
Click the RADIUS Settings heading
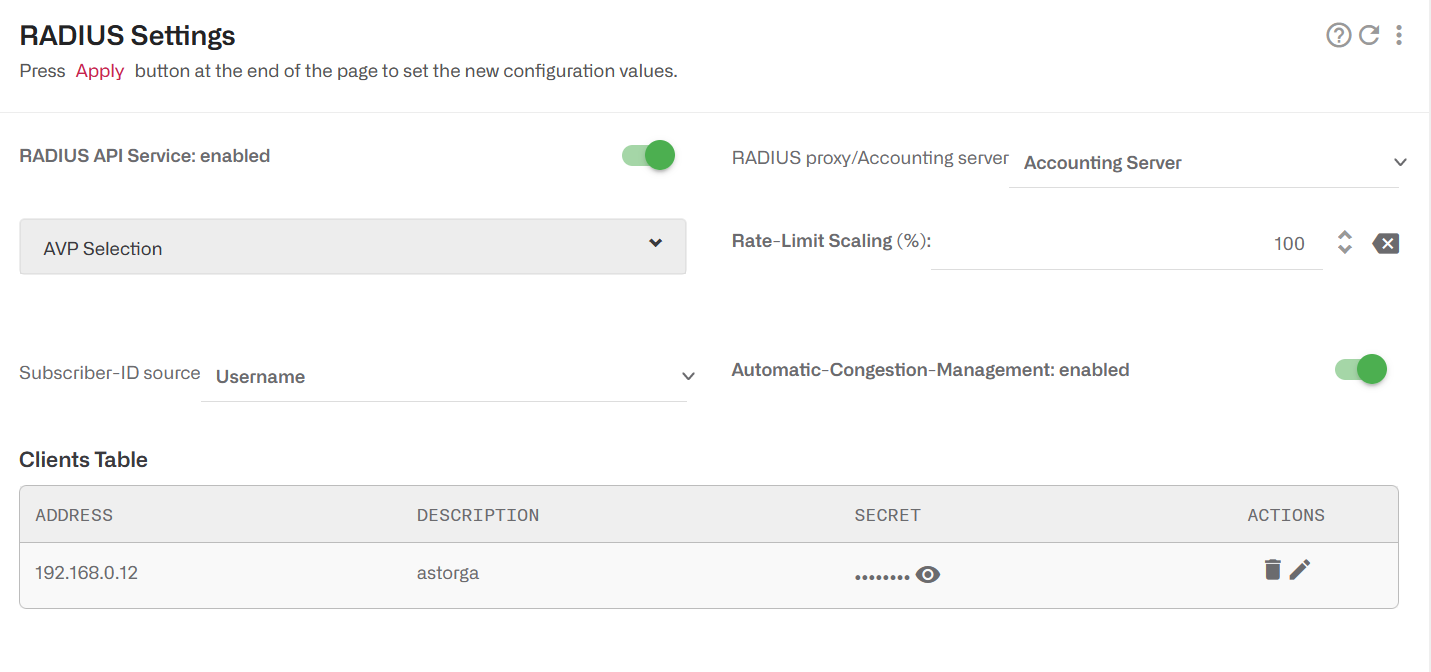127,35
